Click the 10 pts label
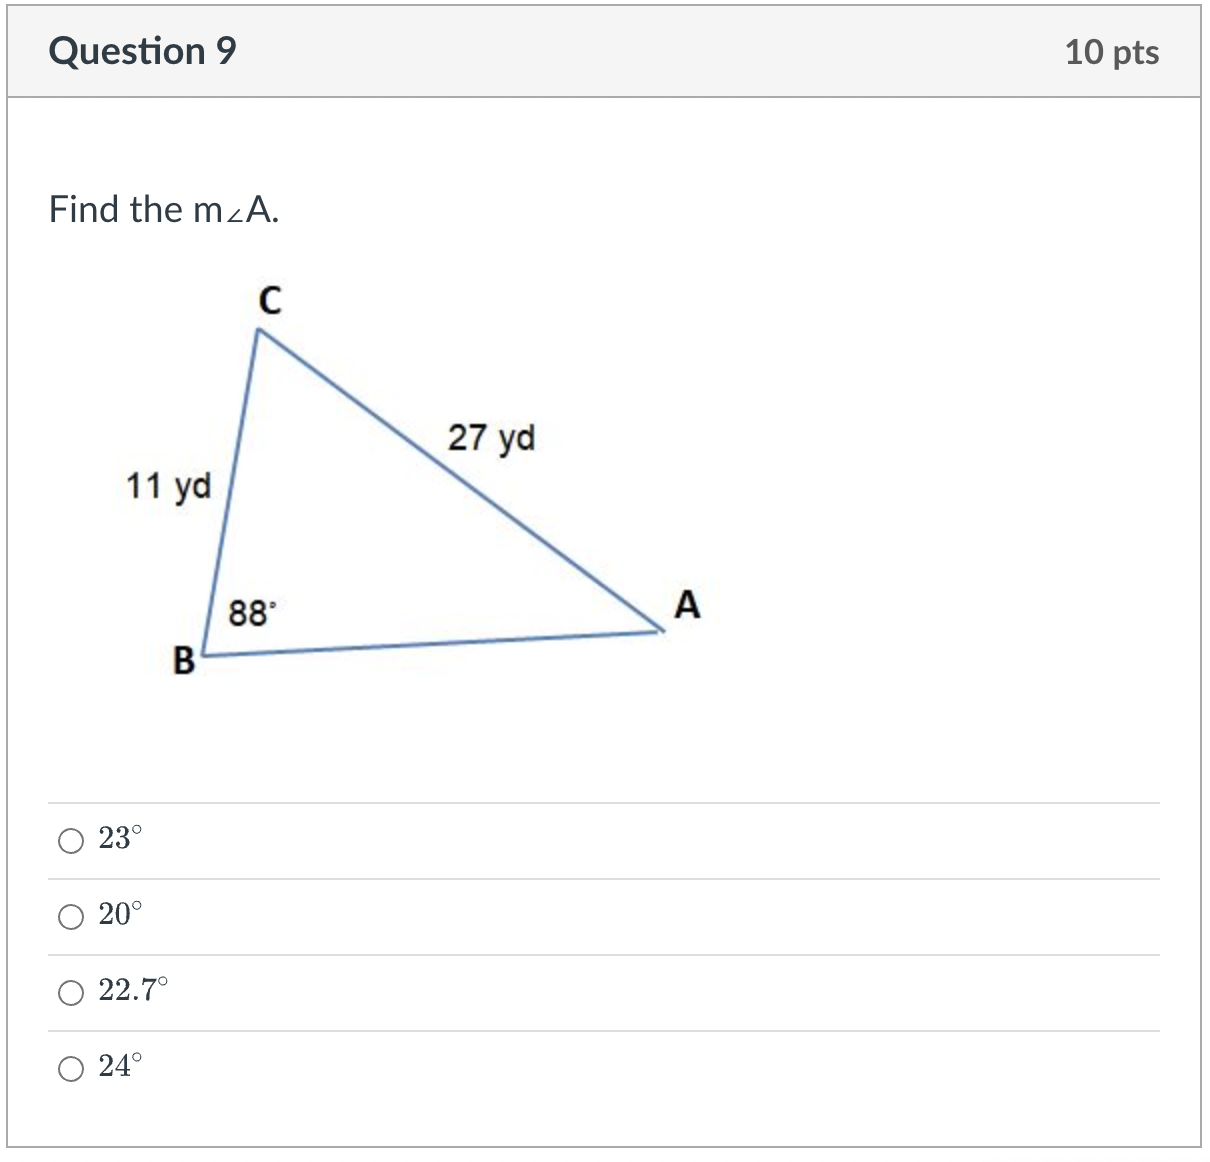Viewport: 1210px width, 1162px height. coord(1111,54)
